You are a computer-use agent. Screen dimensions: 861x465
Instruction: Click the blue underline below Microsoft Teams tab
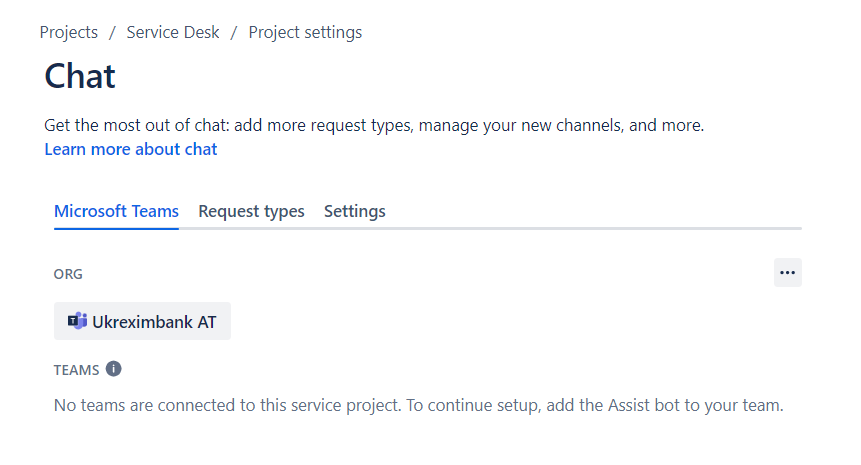(116, 228)
